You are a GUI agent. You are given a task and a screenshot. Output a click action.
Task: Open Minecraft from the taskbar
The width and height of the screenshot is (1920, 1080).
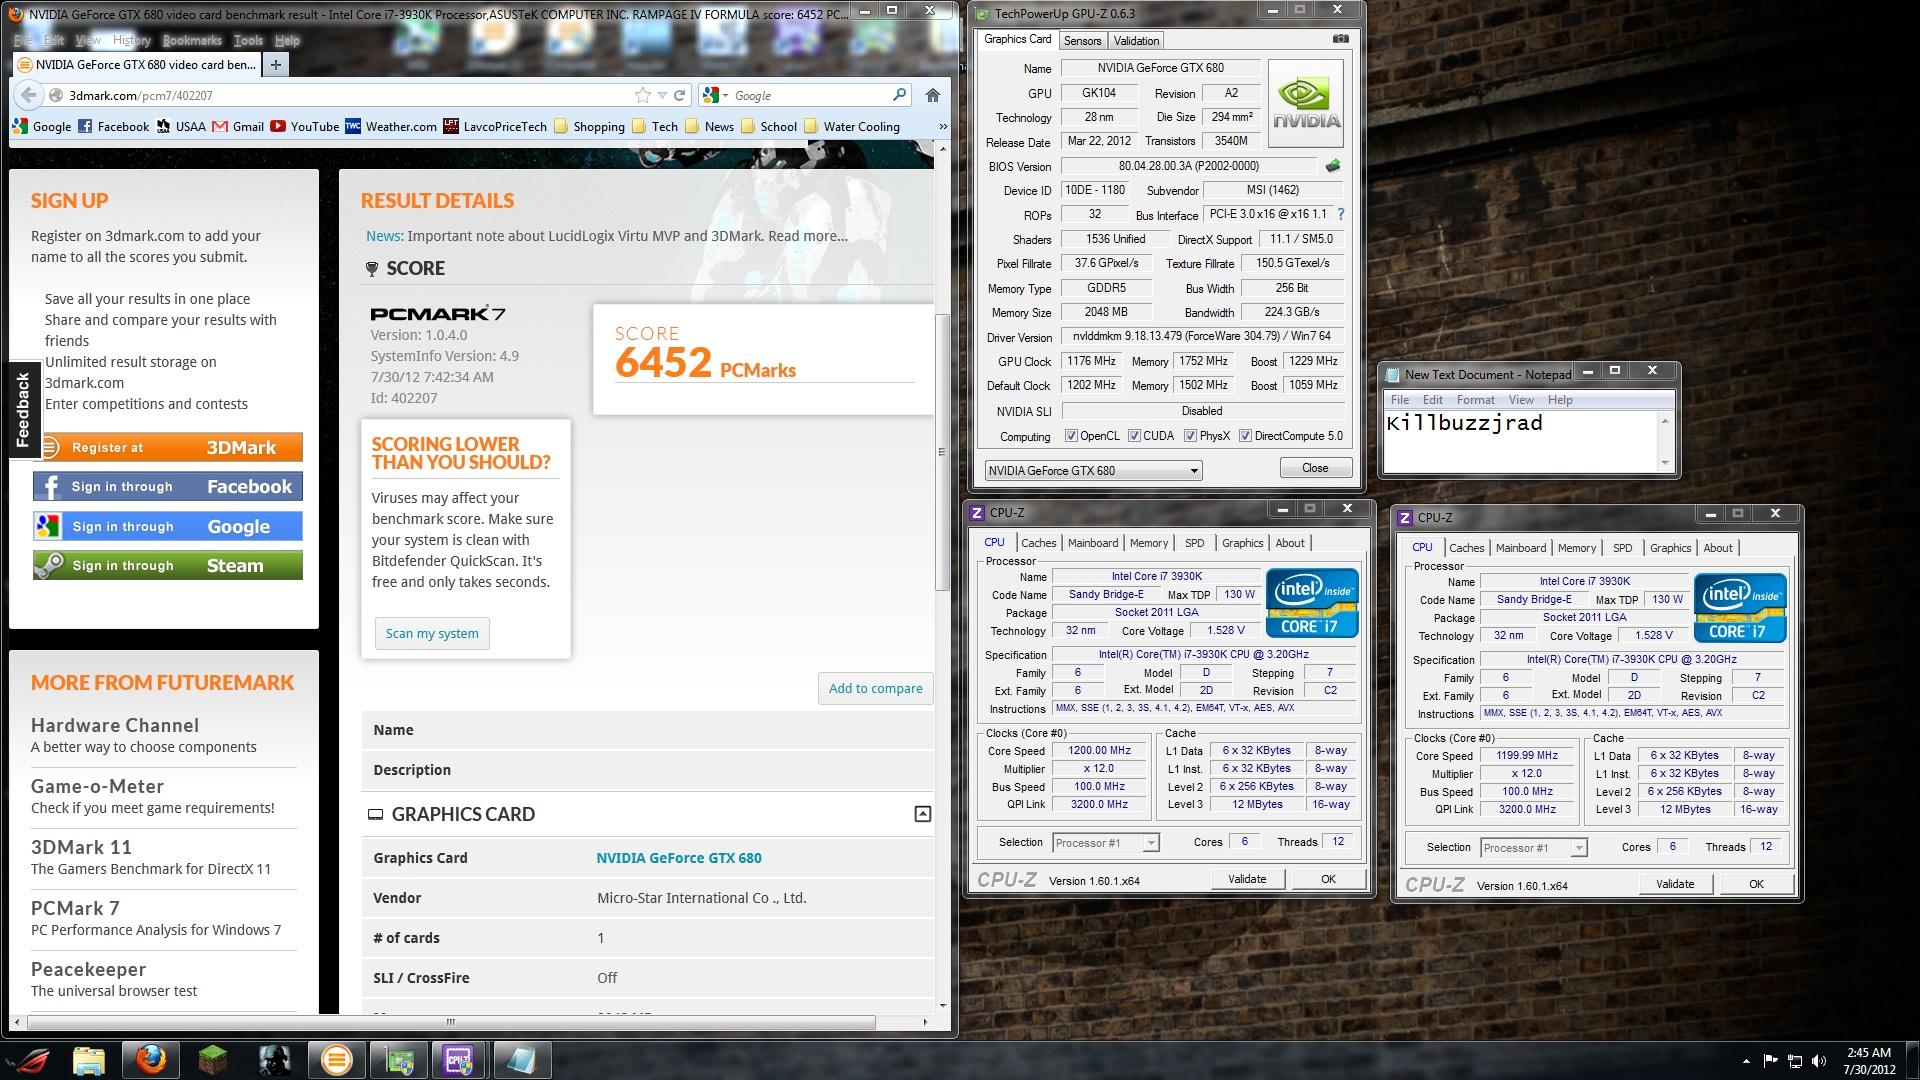tap(213, 1059)
